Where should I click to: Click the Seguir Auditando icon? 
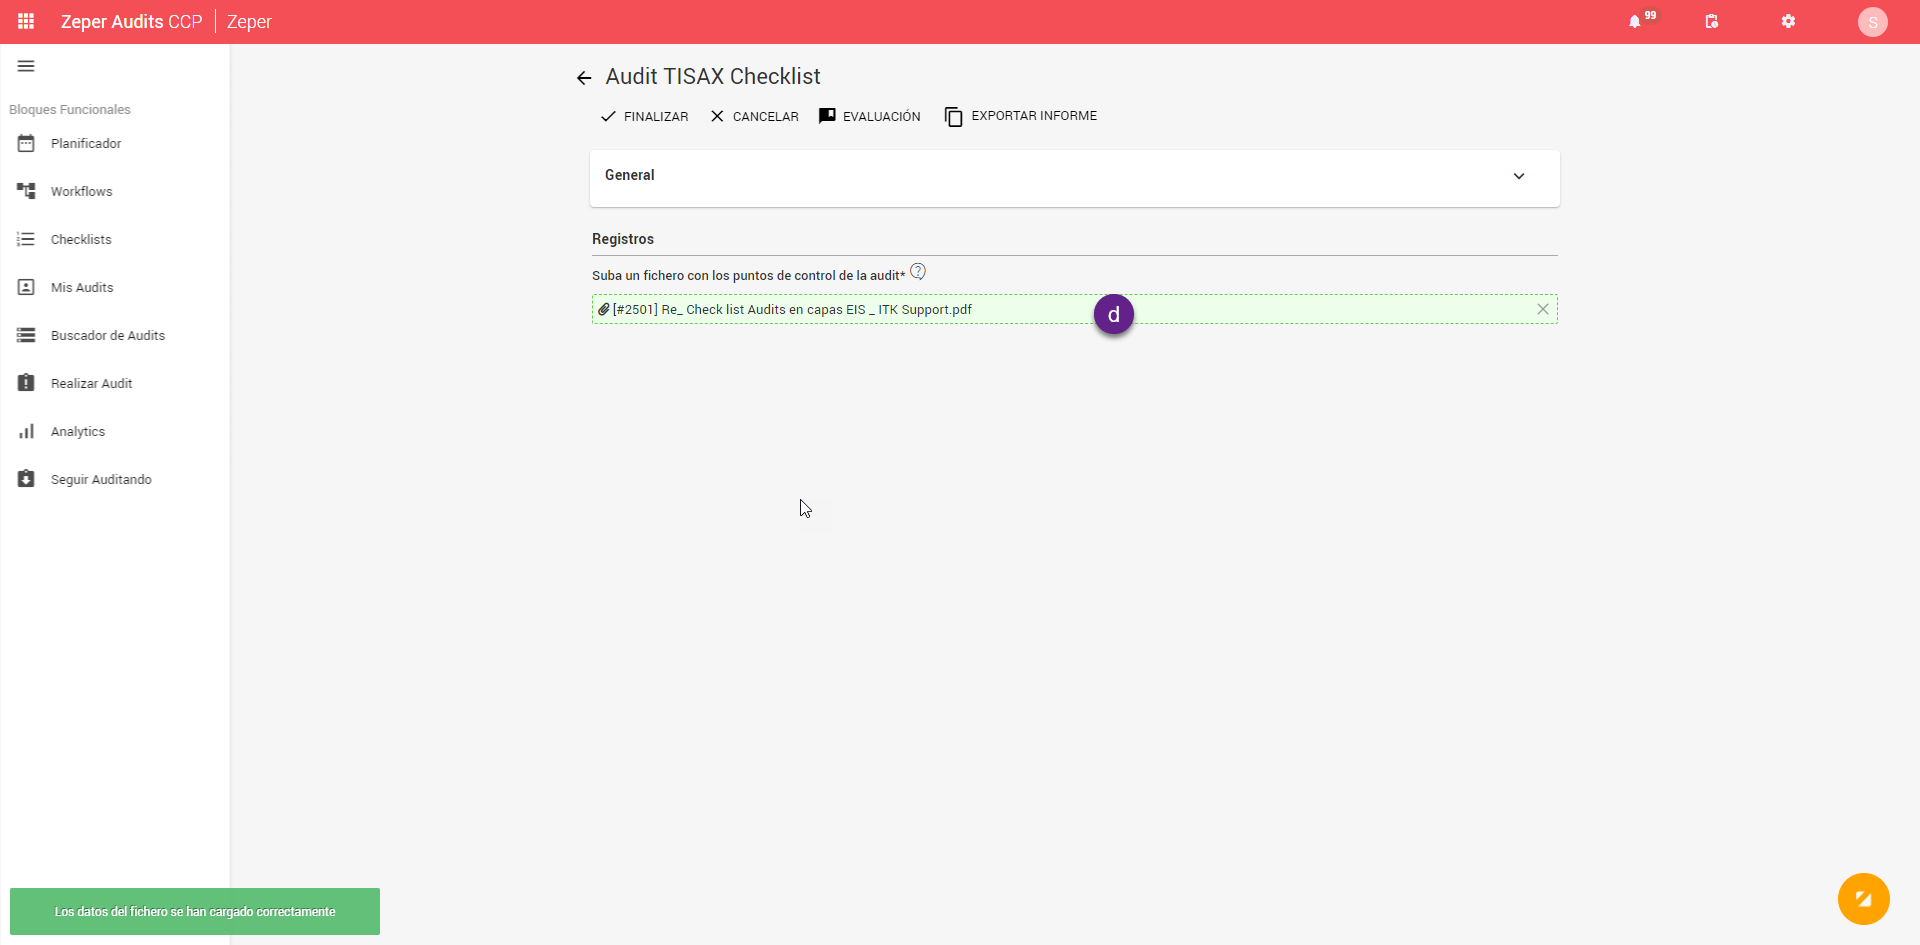point(26,479)
